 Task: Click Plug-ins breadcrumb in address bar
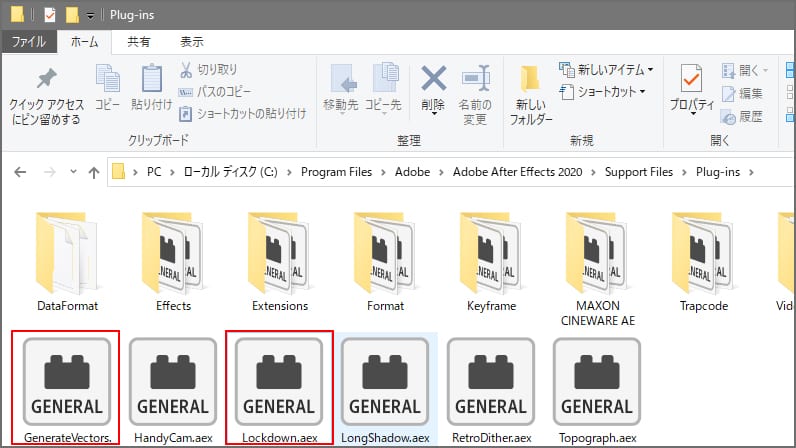tap(718, 172)
